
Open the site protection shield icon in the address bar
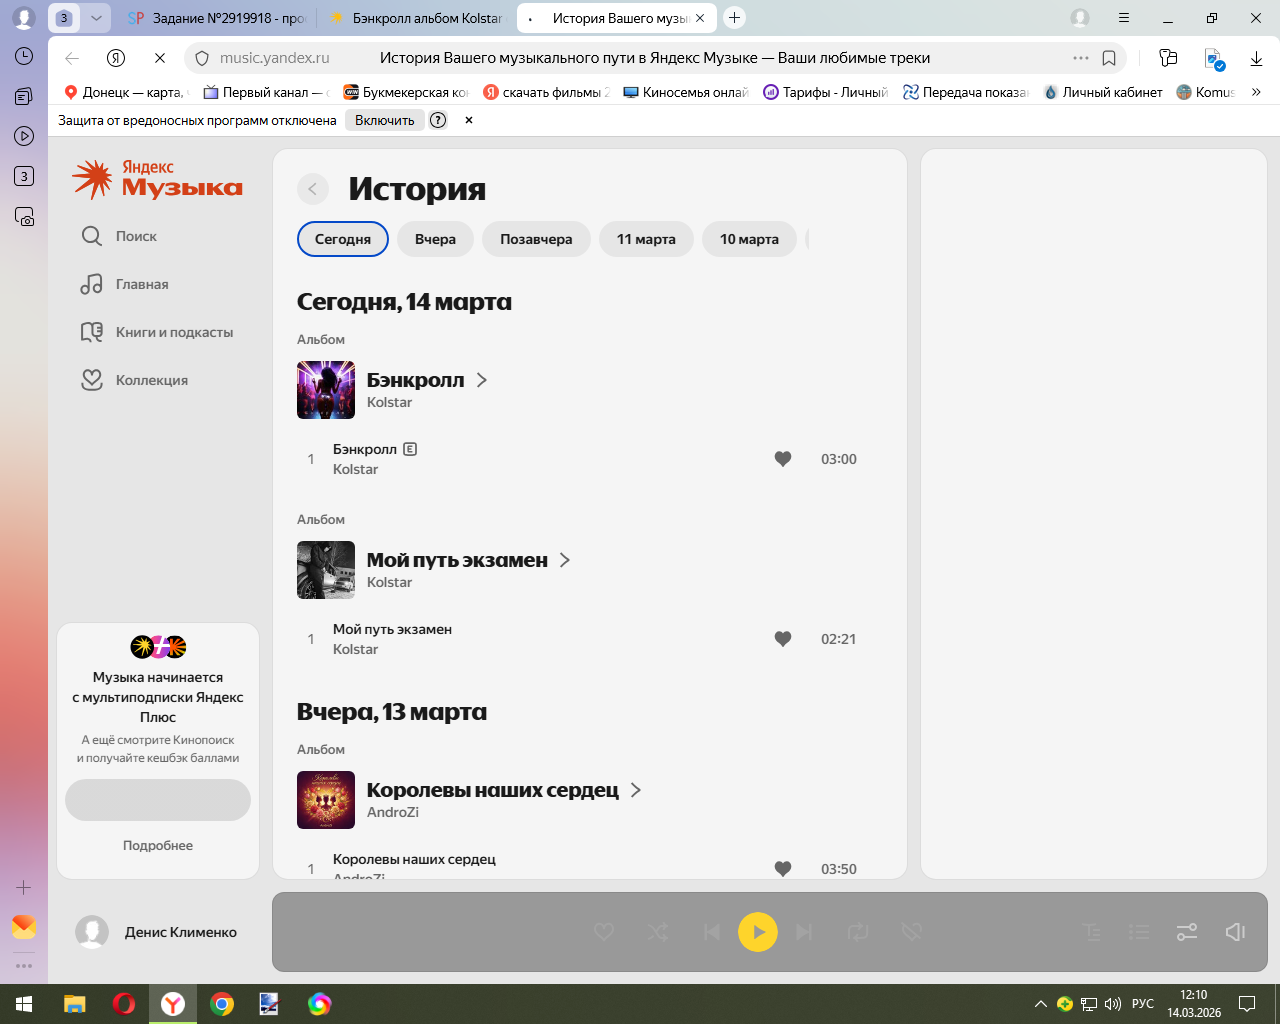click(x=201, y=58)
